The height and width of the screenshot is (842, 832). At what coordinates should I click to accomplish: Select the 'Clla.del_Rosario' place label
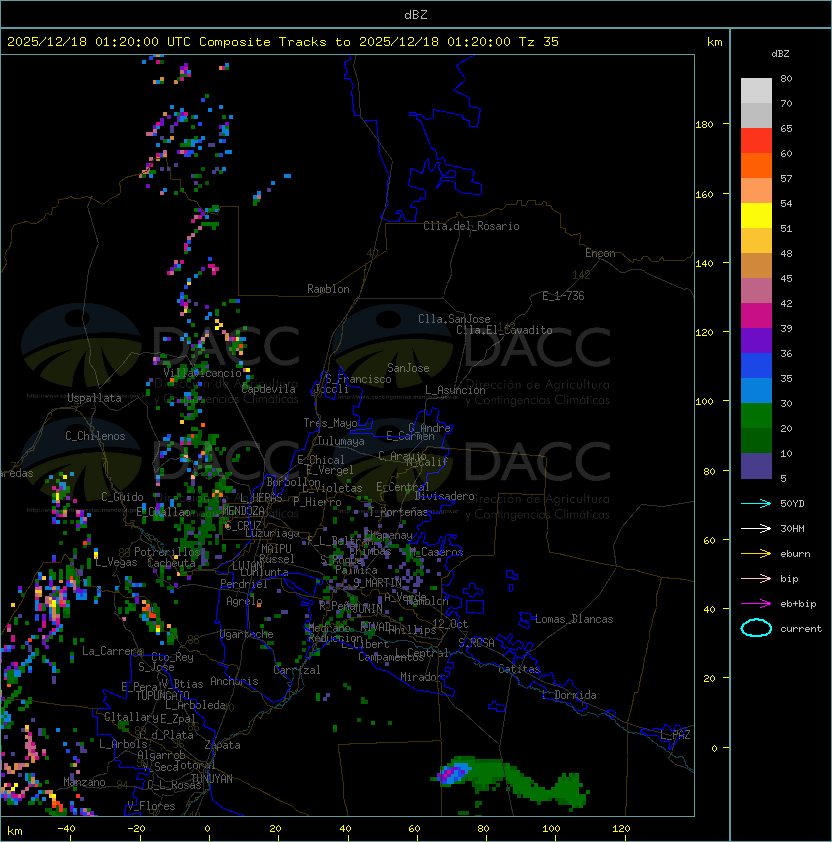(x=471, y=226)
